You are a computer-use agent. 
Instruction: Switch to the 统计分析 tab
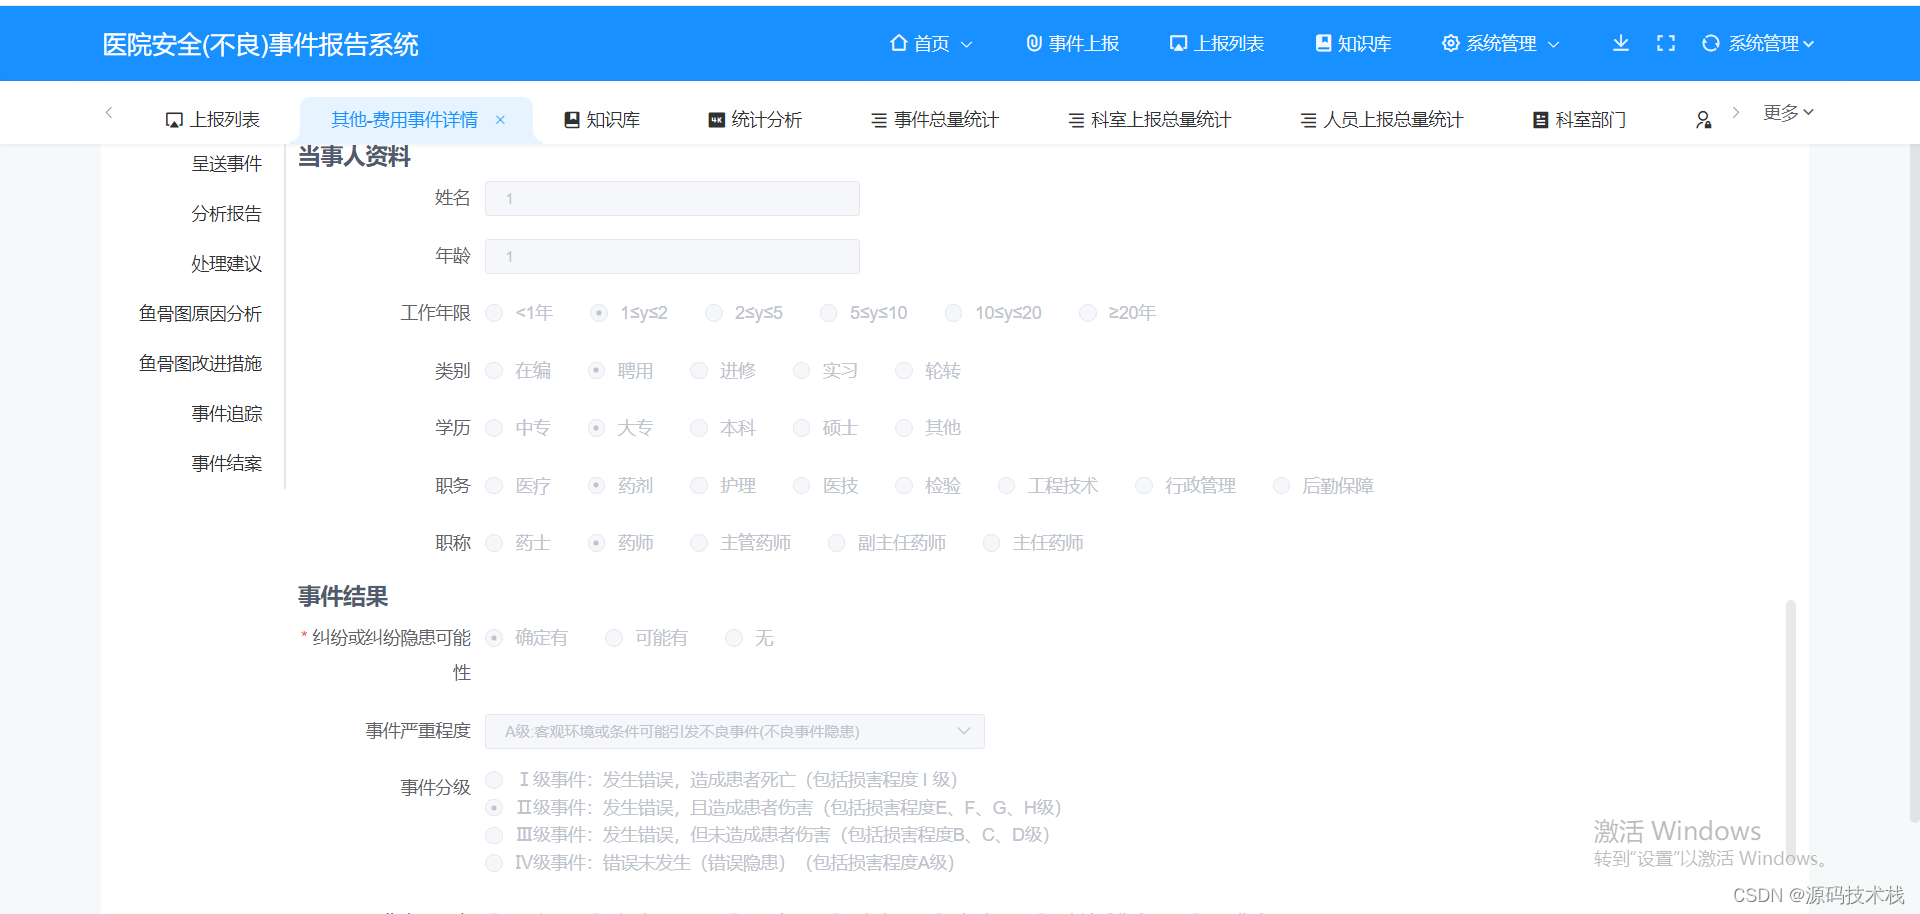tap(755, 120)
